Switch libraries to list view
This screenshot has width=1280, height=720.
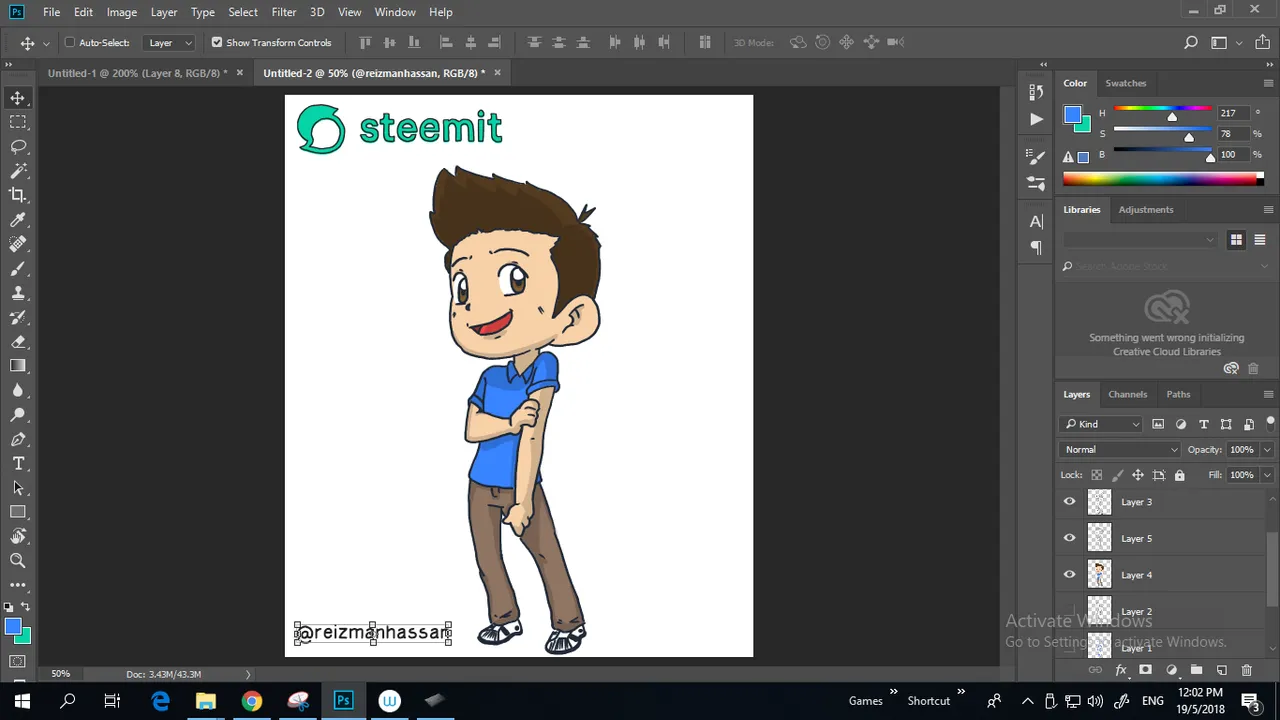(1260, 240)
